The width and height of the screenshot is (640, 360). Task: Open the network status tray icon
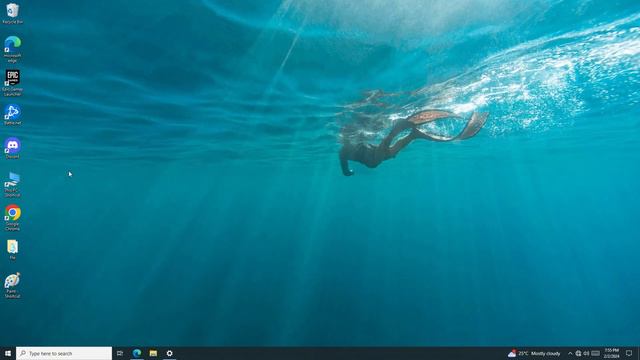pos(578,353)
